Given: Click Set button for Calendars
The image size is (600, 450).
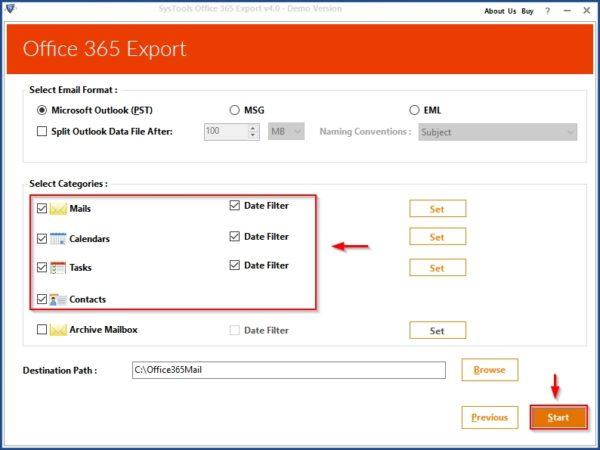Looking at the screenshot, I should click(x=437, y=236).
